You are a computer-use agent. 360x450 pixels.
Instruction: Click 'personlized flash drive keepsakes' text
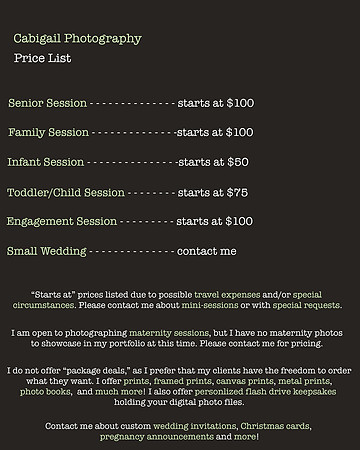click(265, 392)
